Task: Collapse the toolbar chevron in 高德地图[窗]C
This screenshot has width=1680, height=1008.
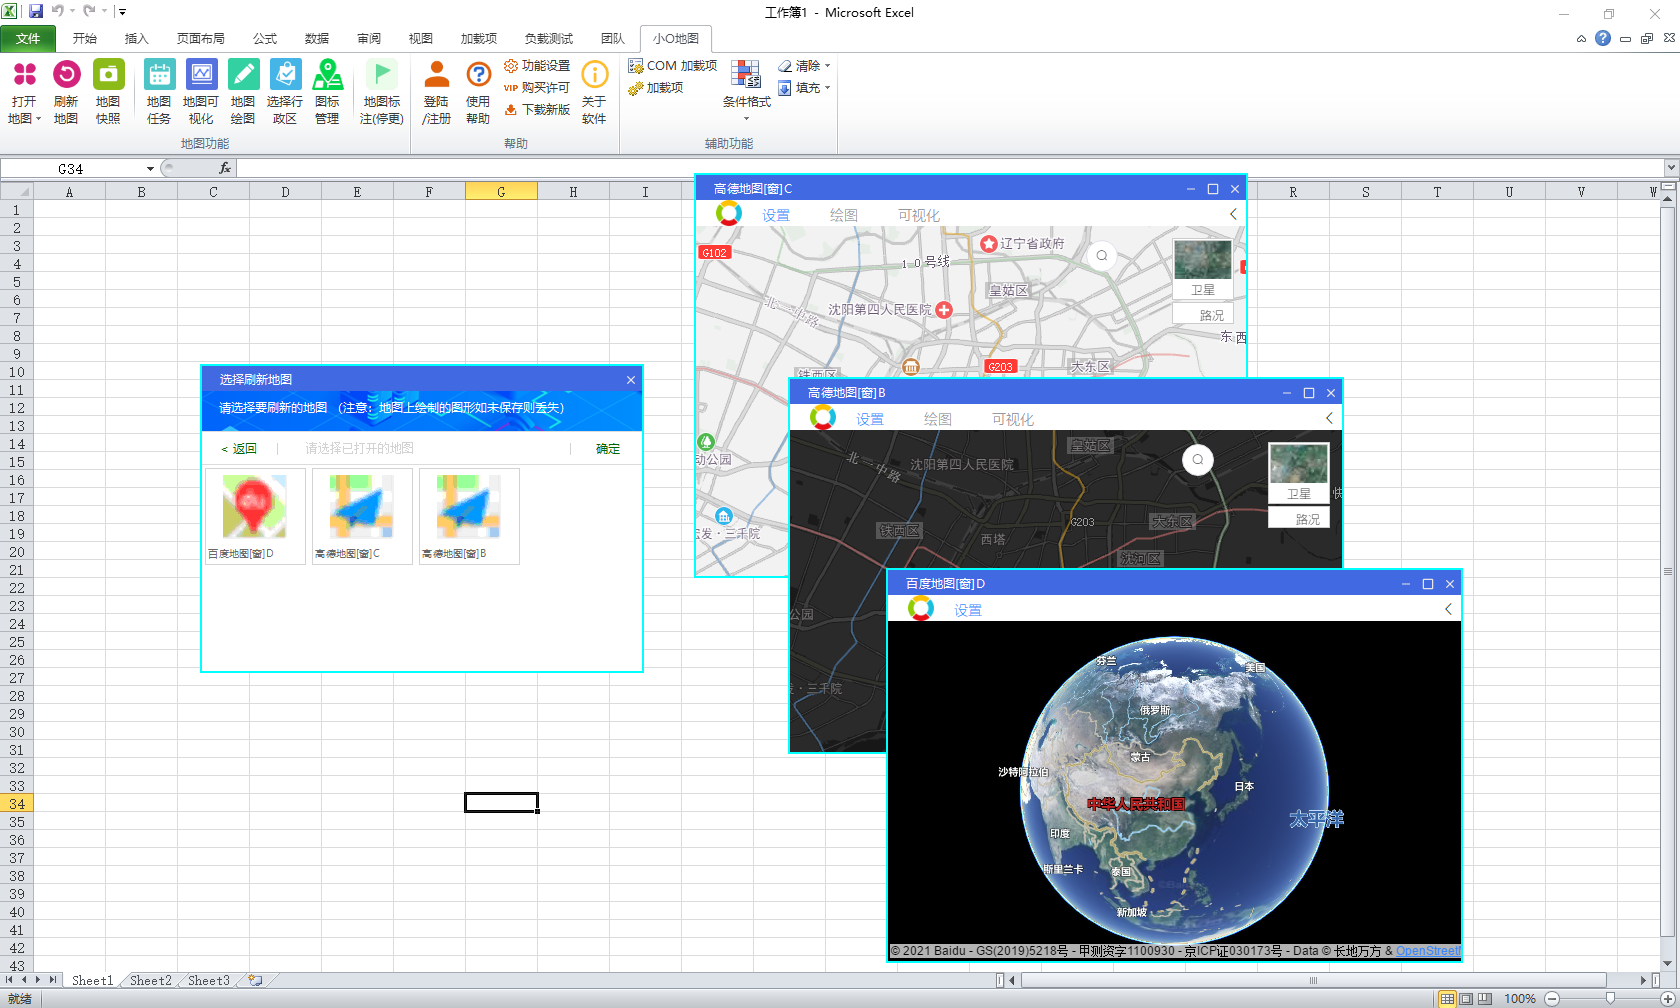Action: [1233, 214]
